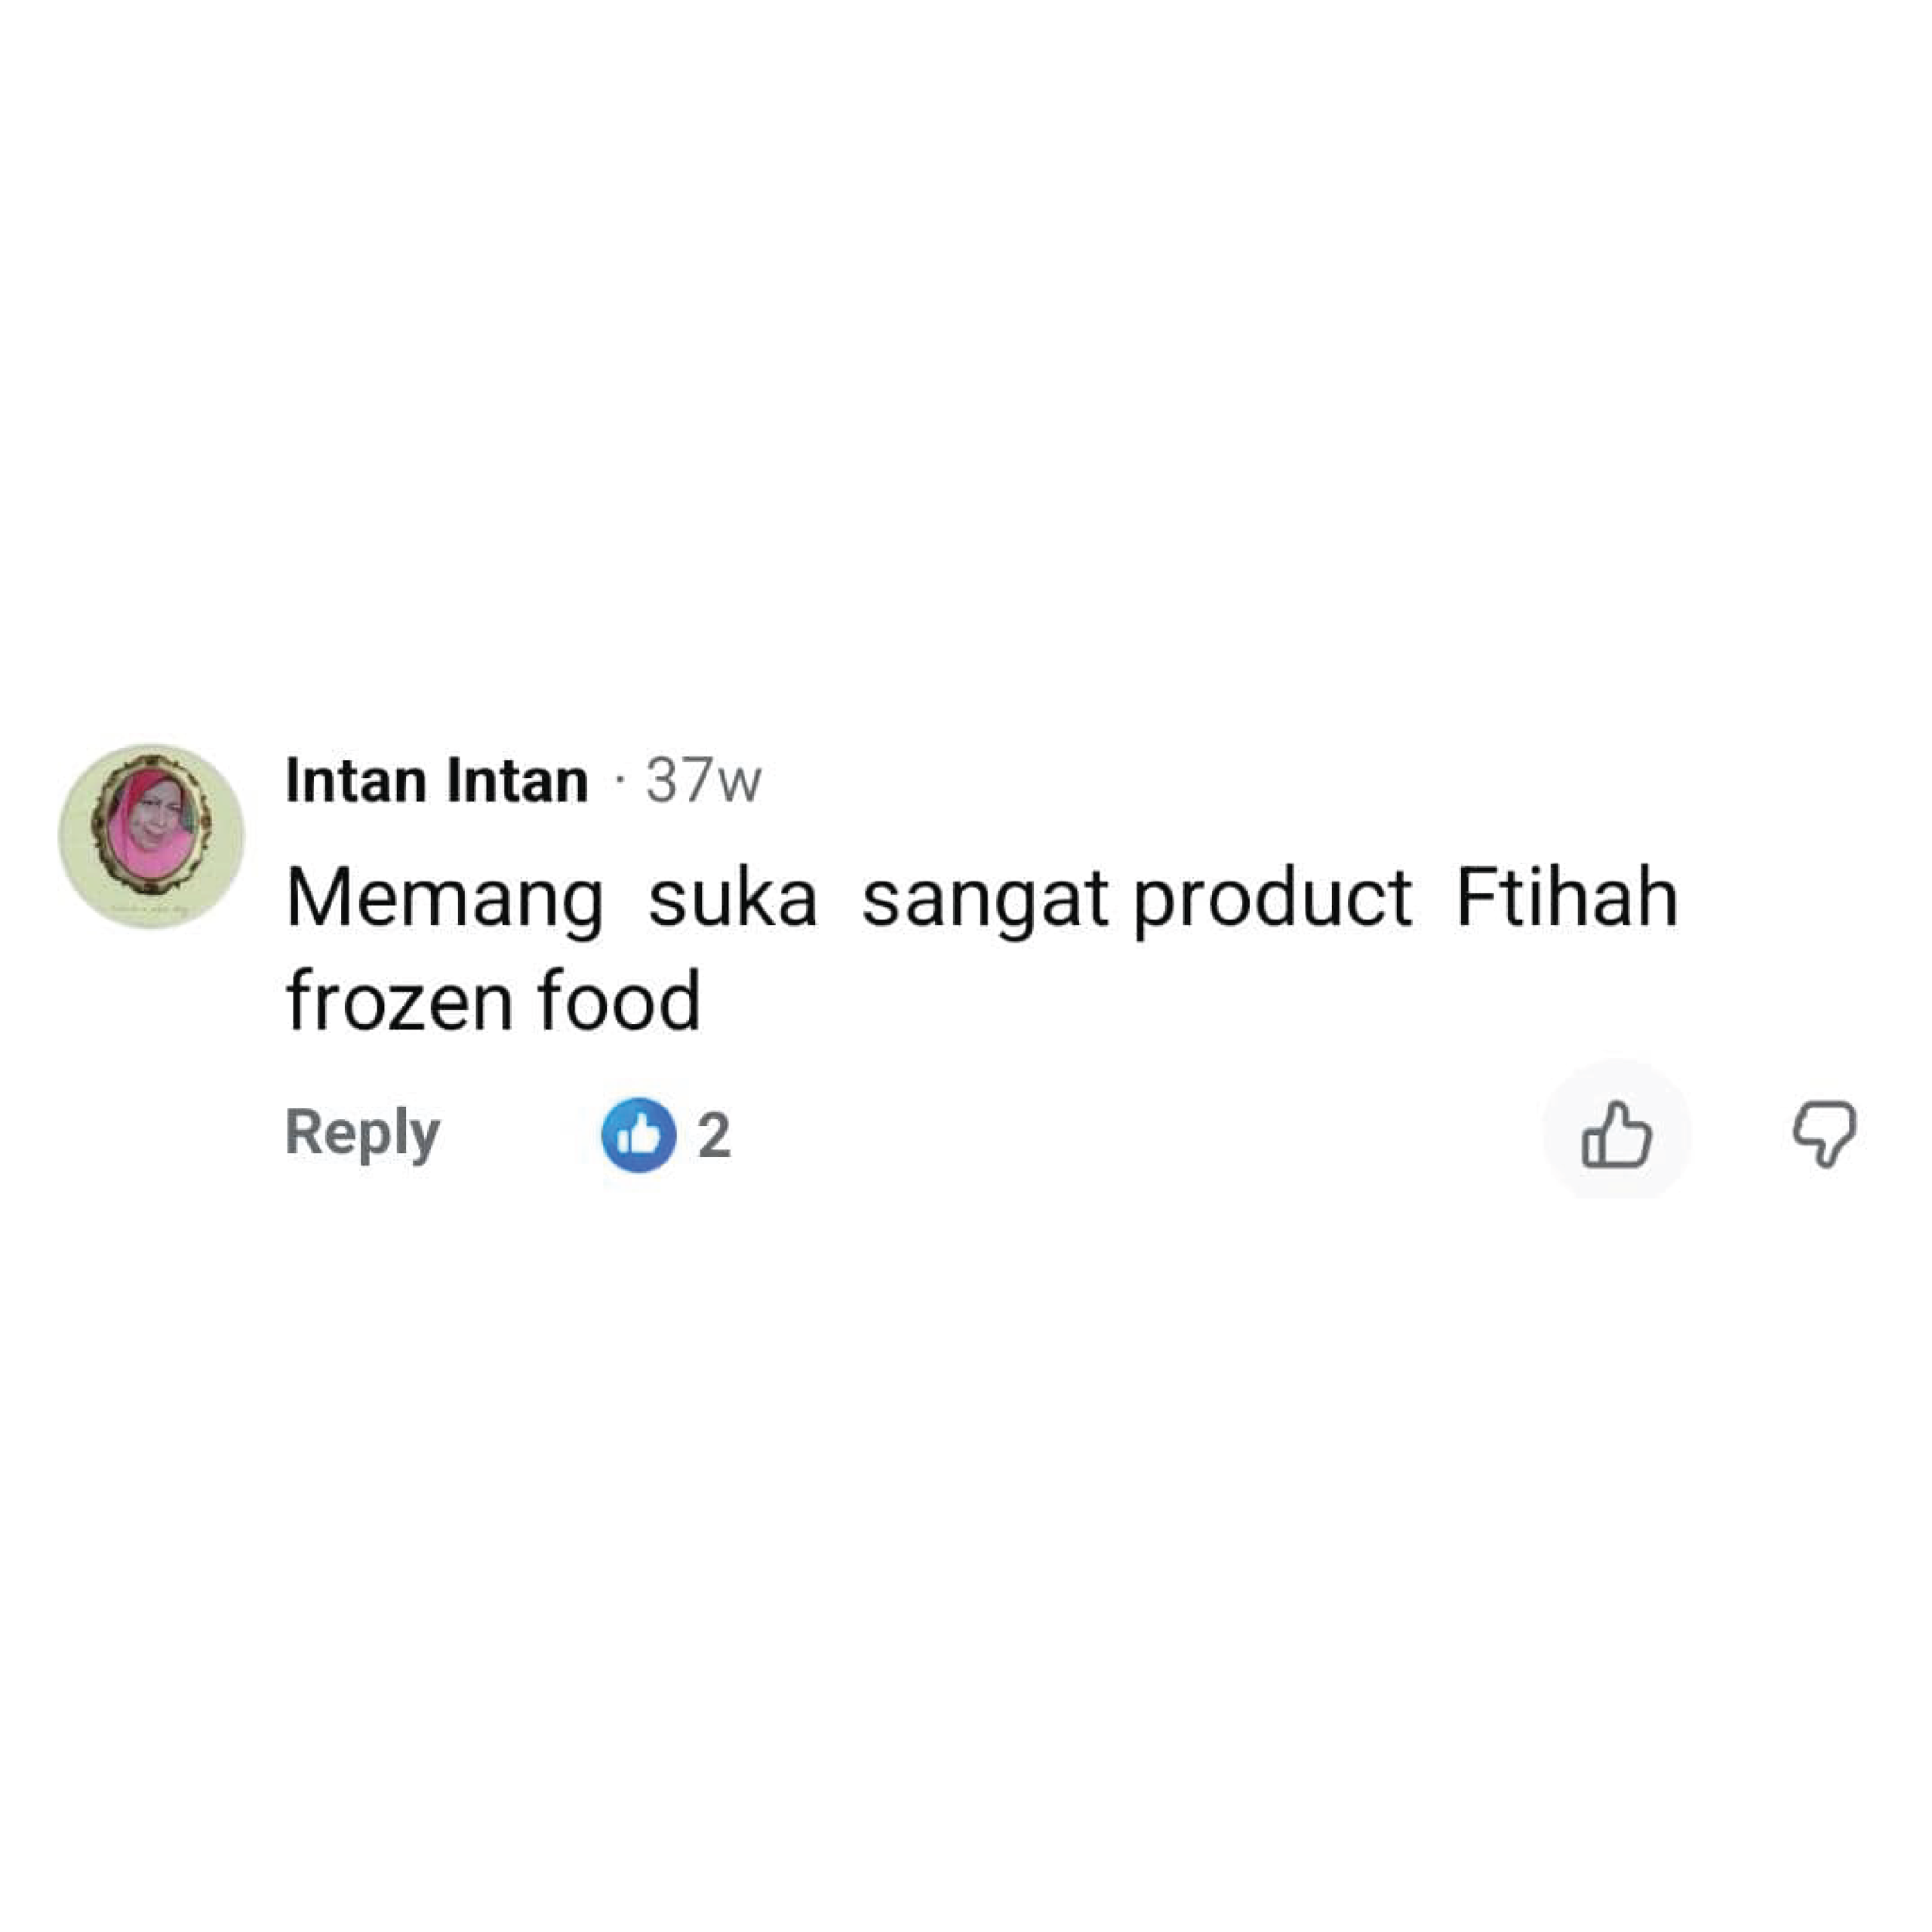Toggle the upvote thumb on this comment
1932x1932 pixels.
point(1616,1134)
